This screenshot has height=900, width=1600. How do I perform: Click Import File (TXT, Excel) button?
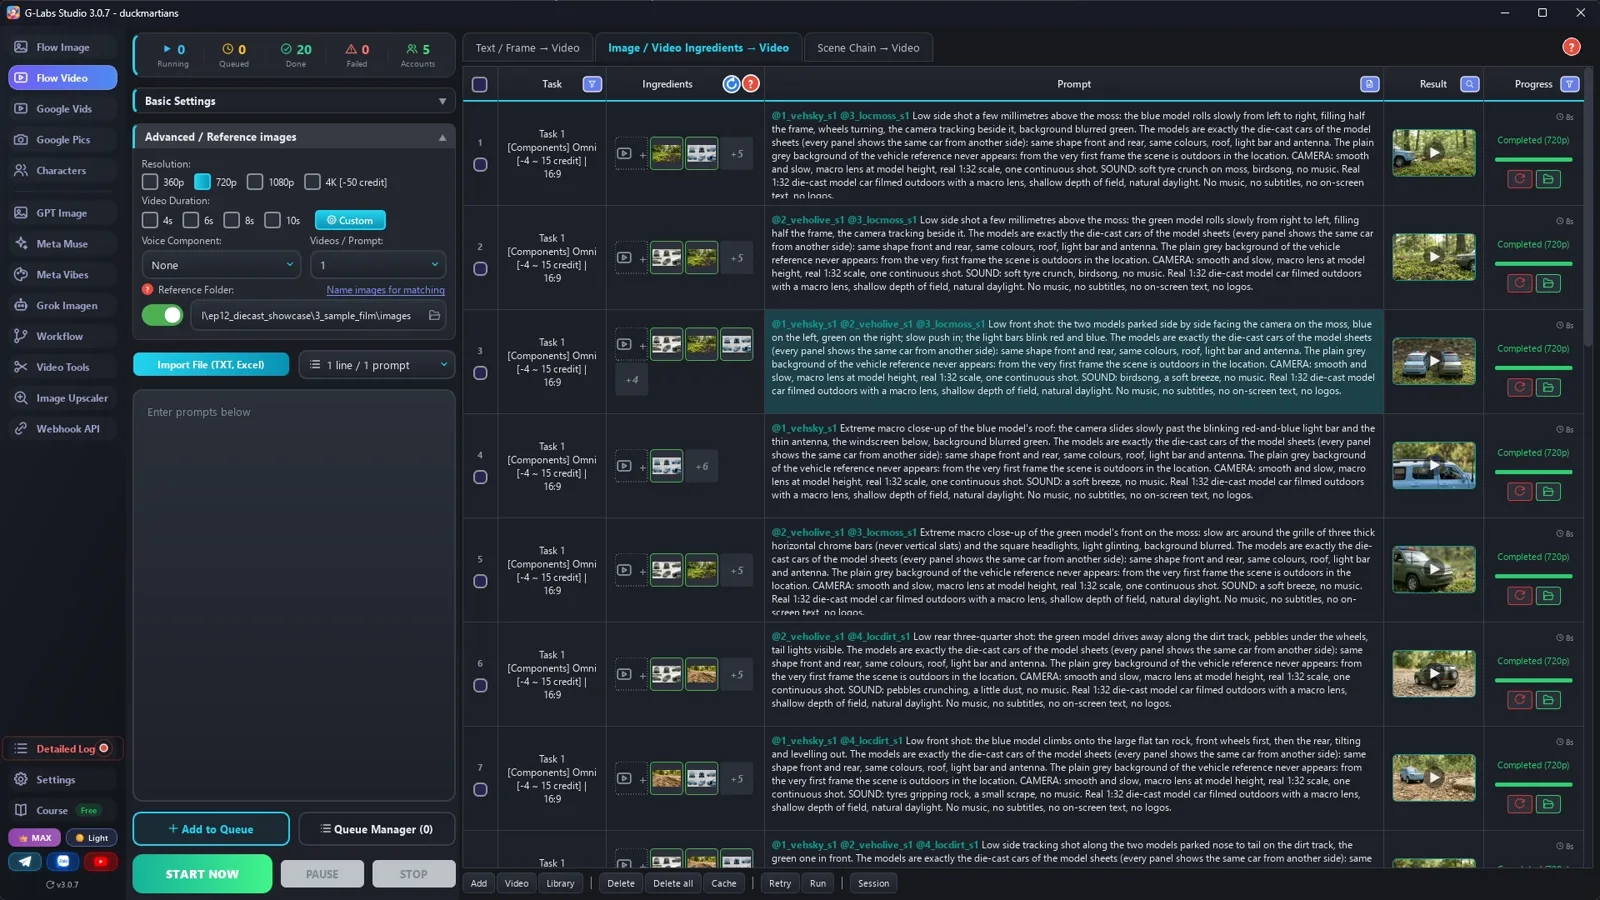211,365
